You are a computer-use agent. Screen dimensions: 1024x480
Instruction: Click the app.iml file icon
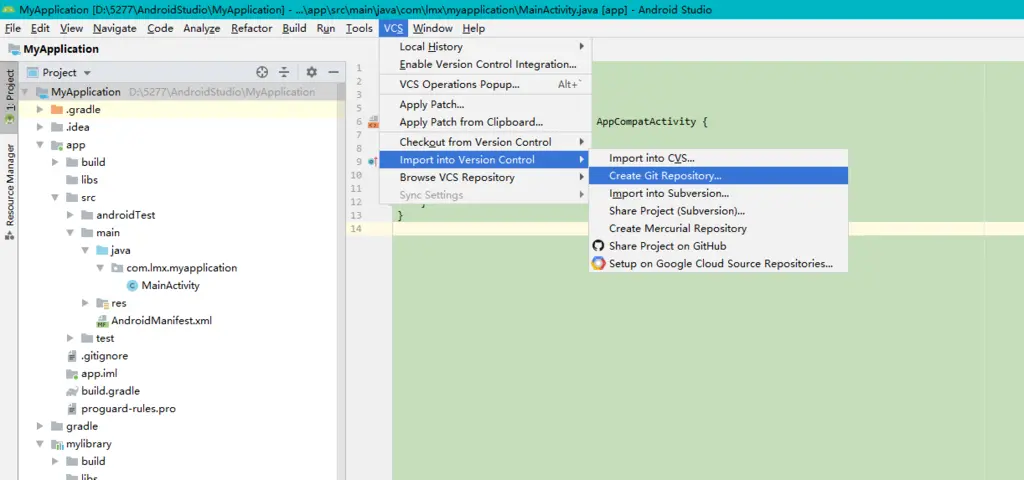coord(72,374)
